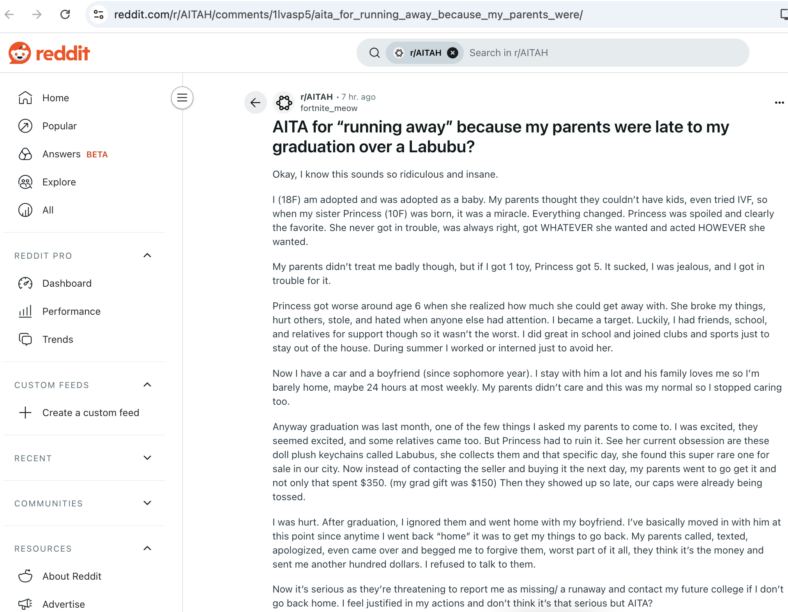Collapse the sidebar with hamburger button
Screen dimensions: 788x612
(x=182, y=97)
